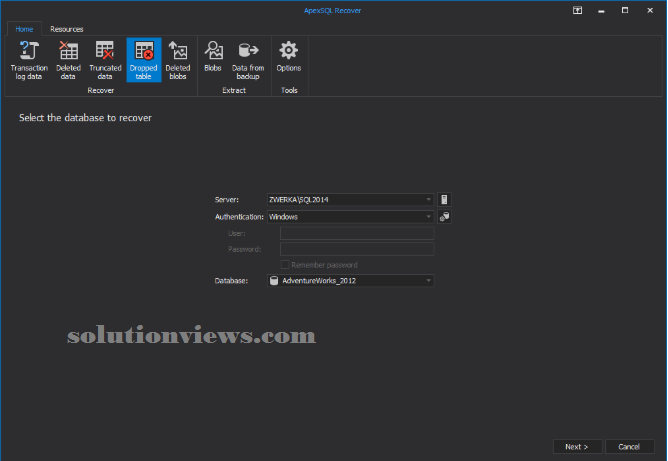Click the icon button beside Authentication field
This screenshot has height=461, width=668.
click(444, 216)
